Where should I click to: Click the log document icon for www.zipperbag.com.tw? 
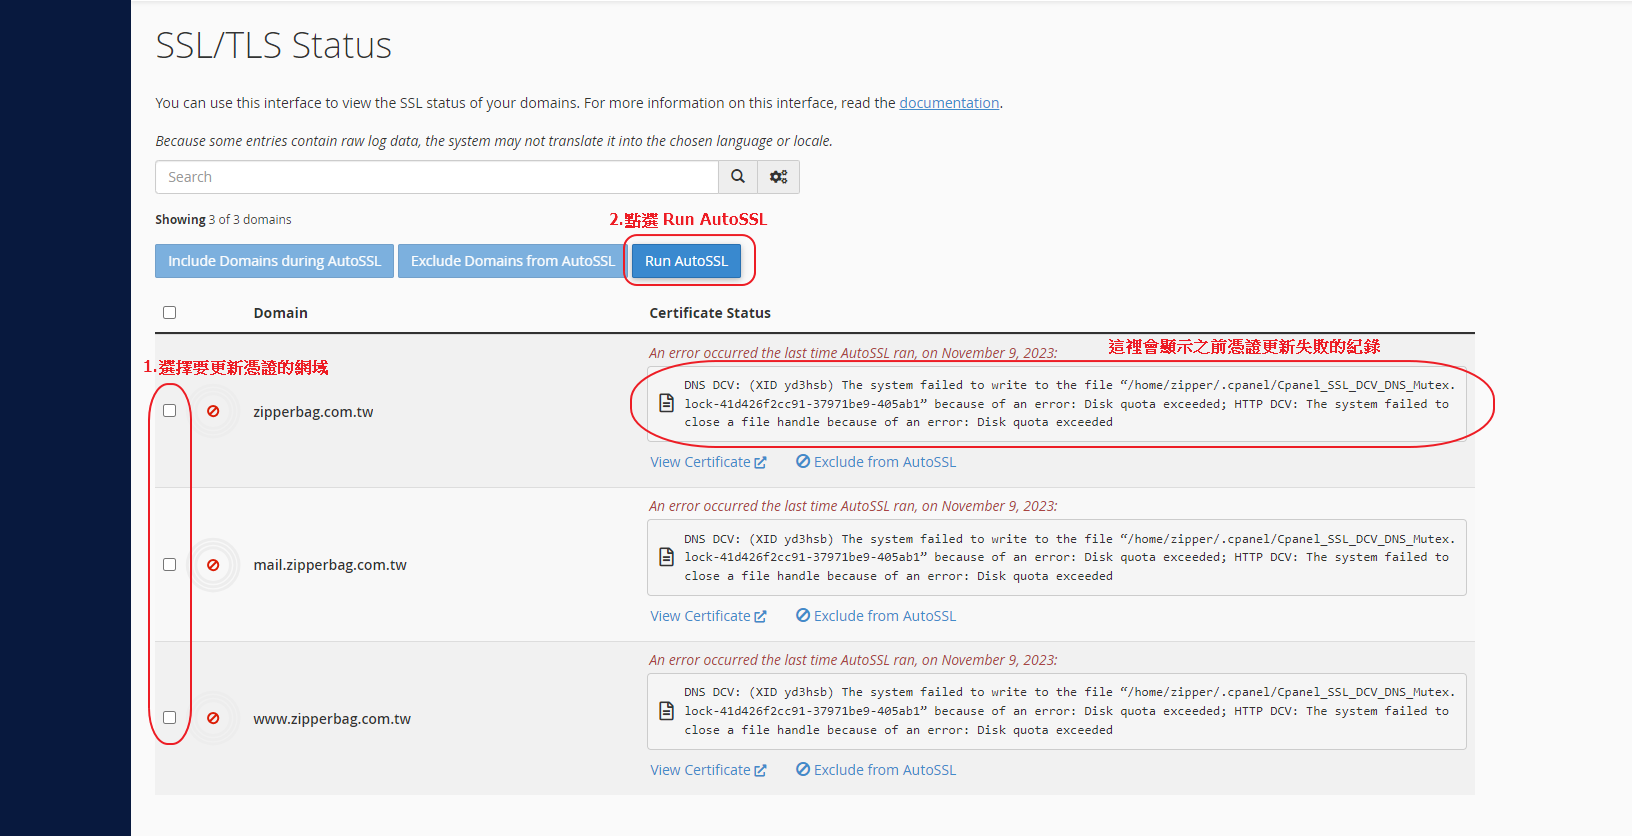666,711
